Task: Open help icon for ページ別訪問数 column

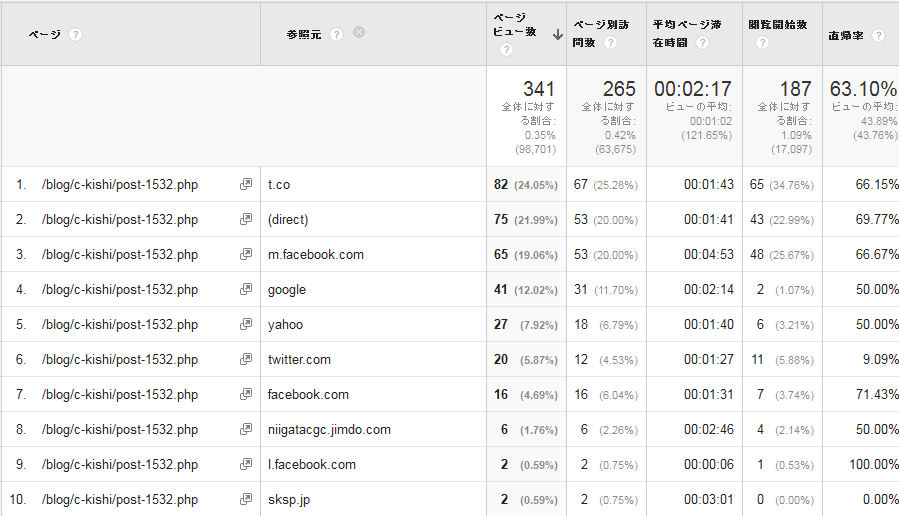Action: pos(610,43)
